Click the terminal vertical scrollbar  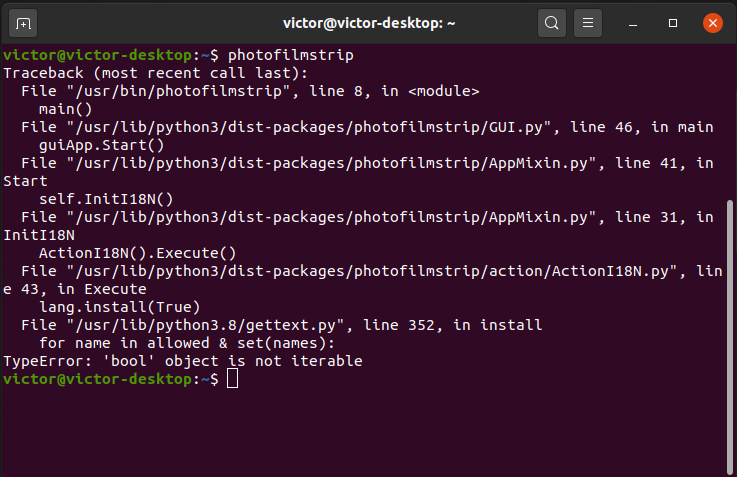coord(727,330)
